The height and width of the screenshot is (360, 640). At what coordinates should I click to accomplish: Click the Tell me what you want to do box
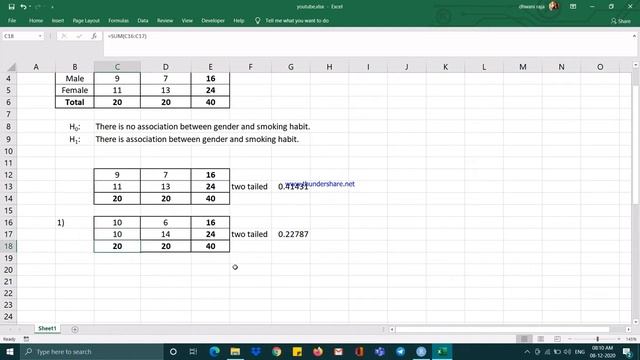[x=297, y=20]
